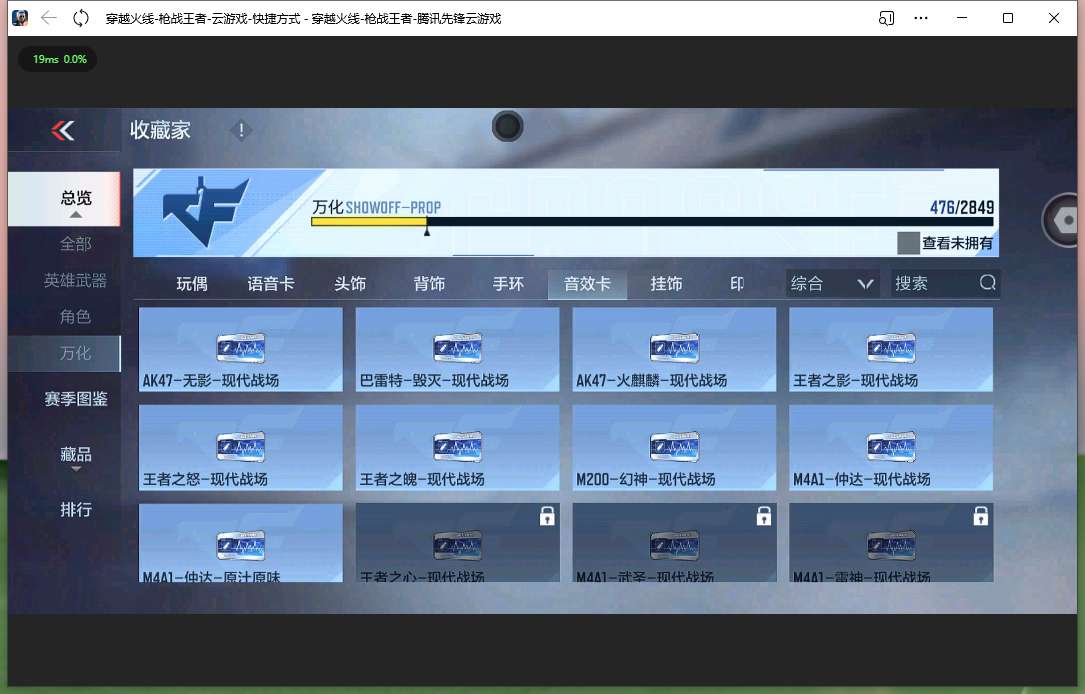Select 英雄武器 in the sidebar
1085x694 pixels.
click(75, 280)
